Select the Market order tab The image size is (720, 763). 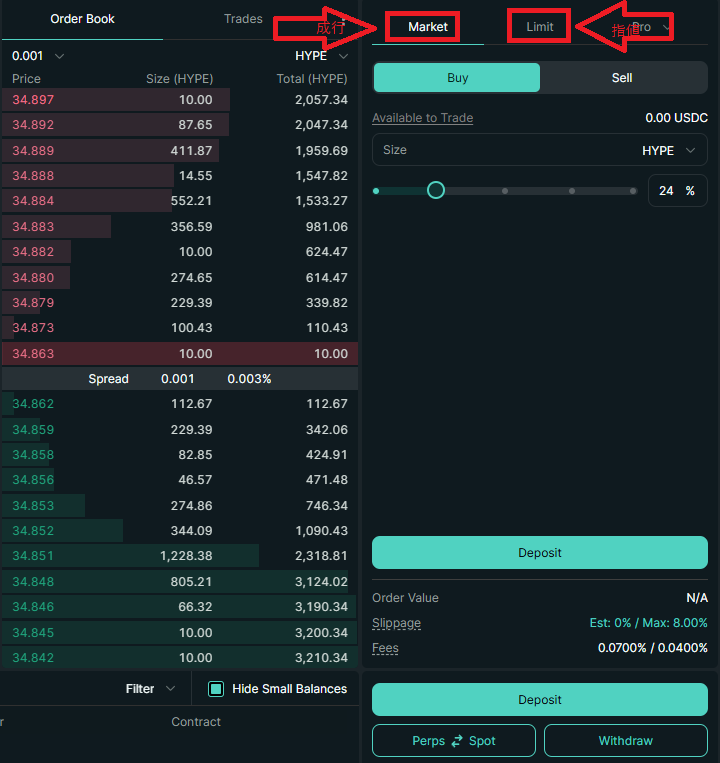(x=428, y=27)
